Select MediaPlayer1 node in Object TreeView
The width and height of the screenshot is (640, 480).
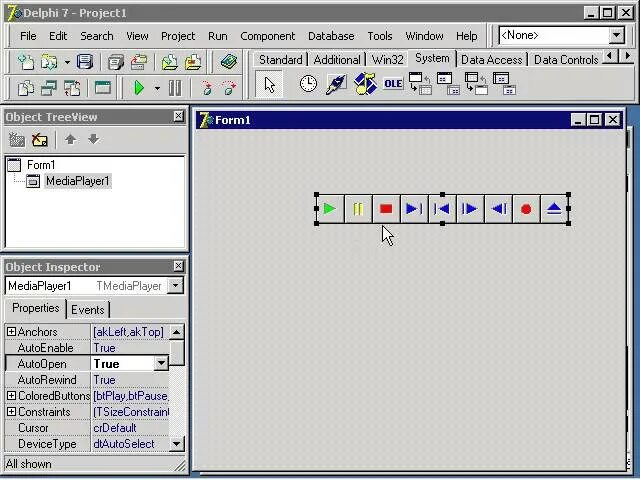click(x=78, y=181)
